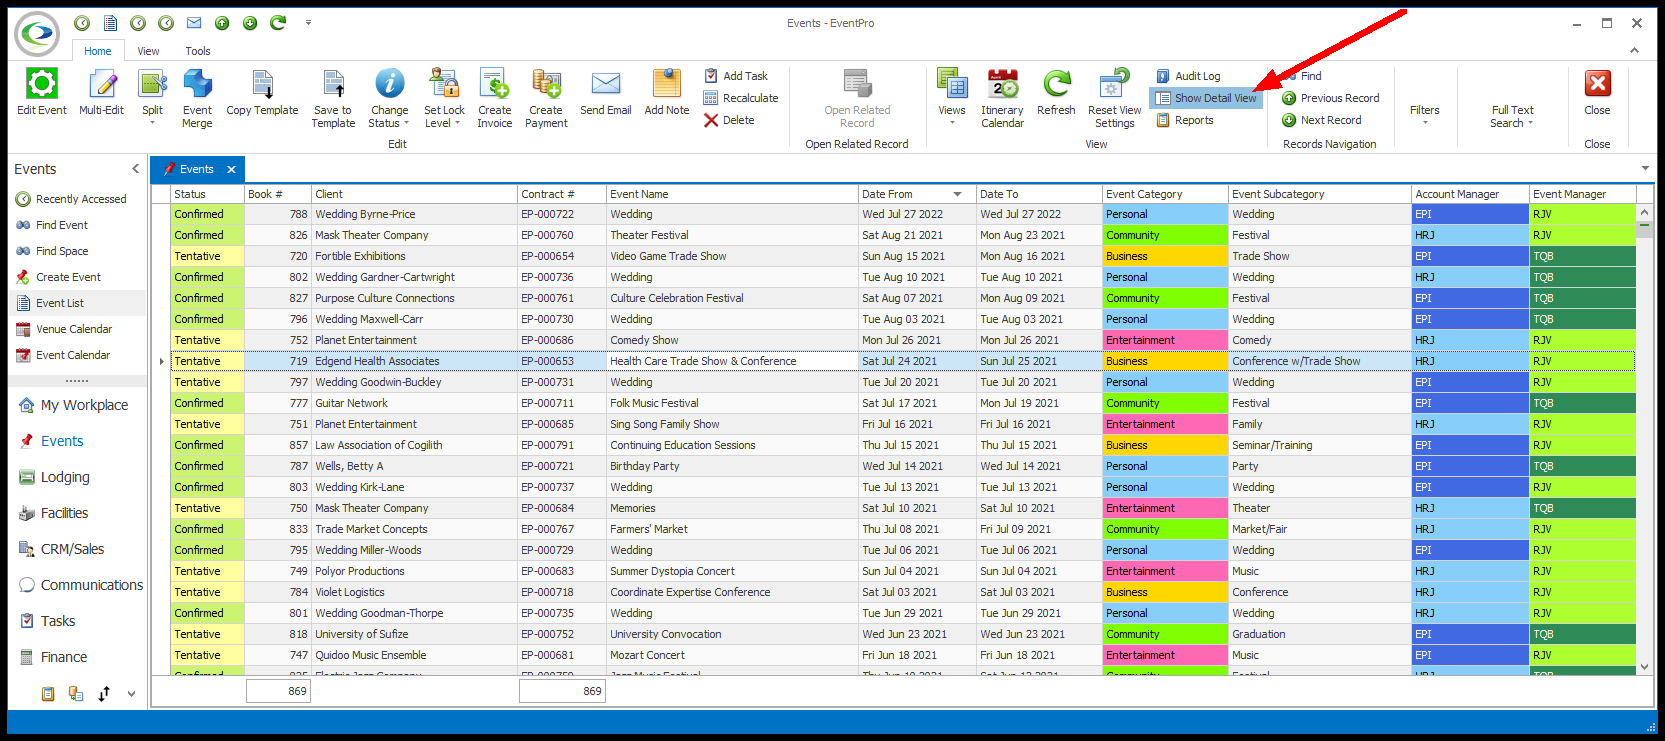Click Recalculate in the Edit group
The width and height of the screenshot is (1665, 741).
click(x=741, y=98)
